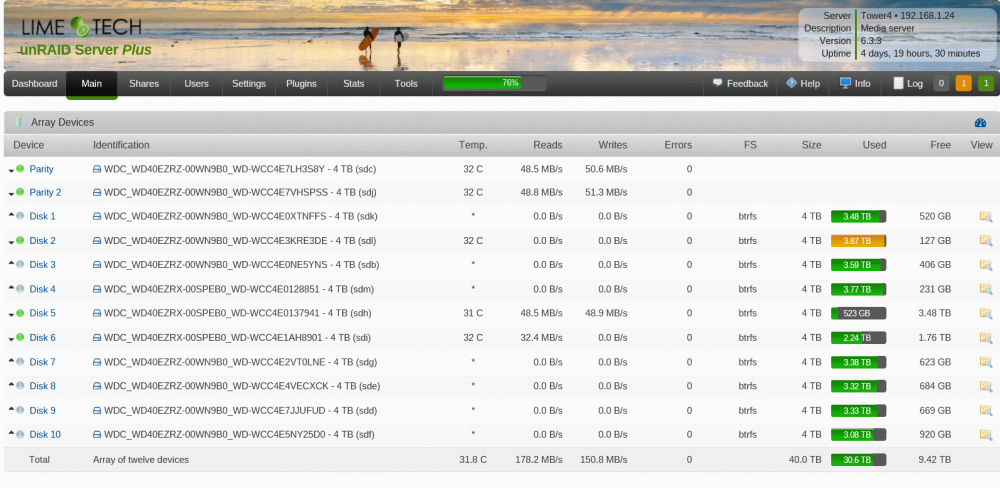Open the Disk 1 device link
Image resolution: width=1000 pixels, height=488 pixels.
pos(42,216)
